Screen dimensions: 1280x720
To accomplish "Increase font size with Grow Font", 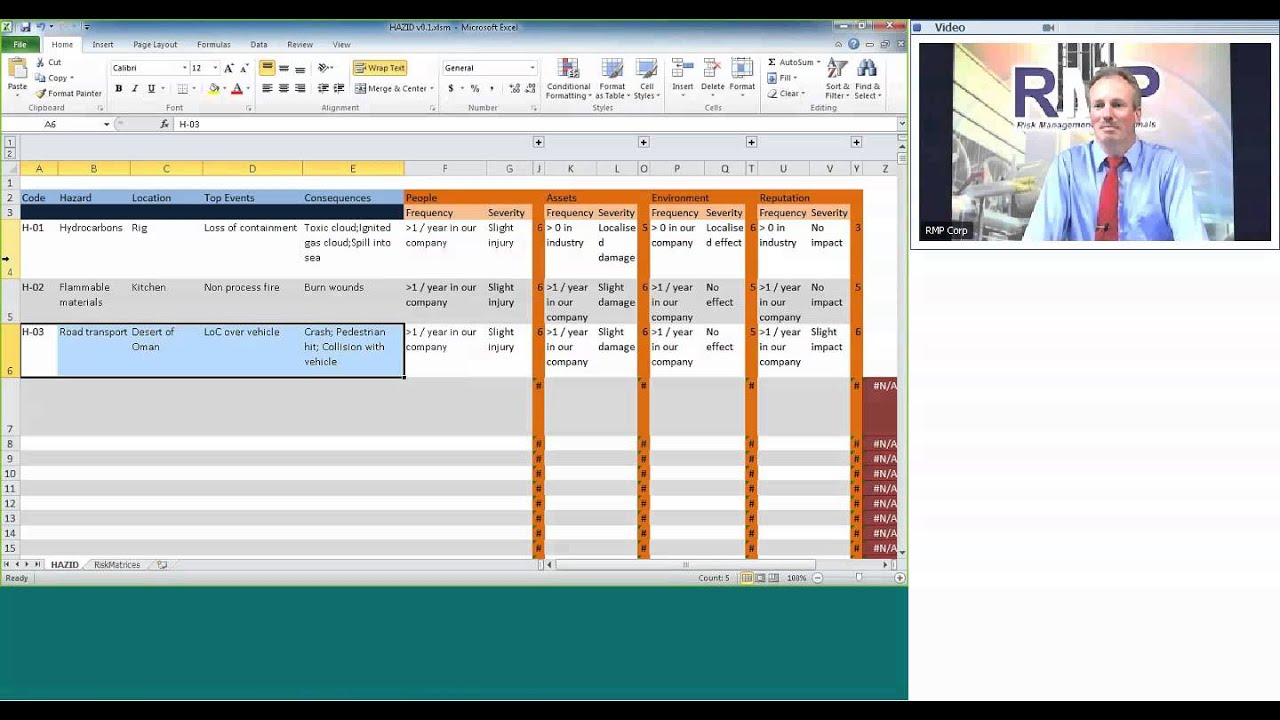I will point(228,68).
